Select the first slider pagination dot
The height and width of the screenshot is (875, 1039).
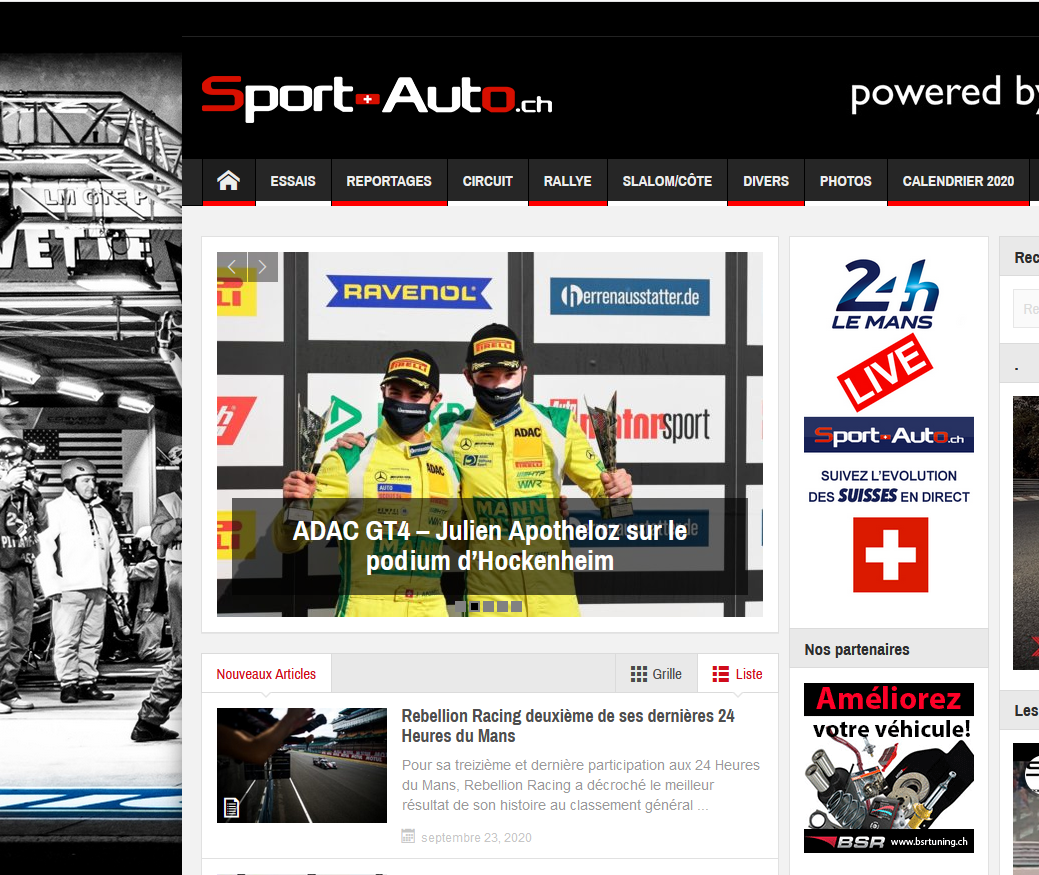(x=461, y=606)
